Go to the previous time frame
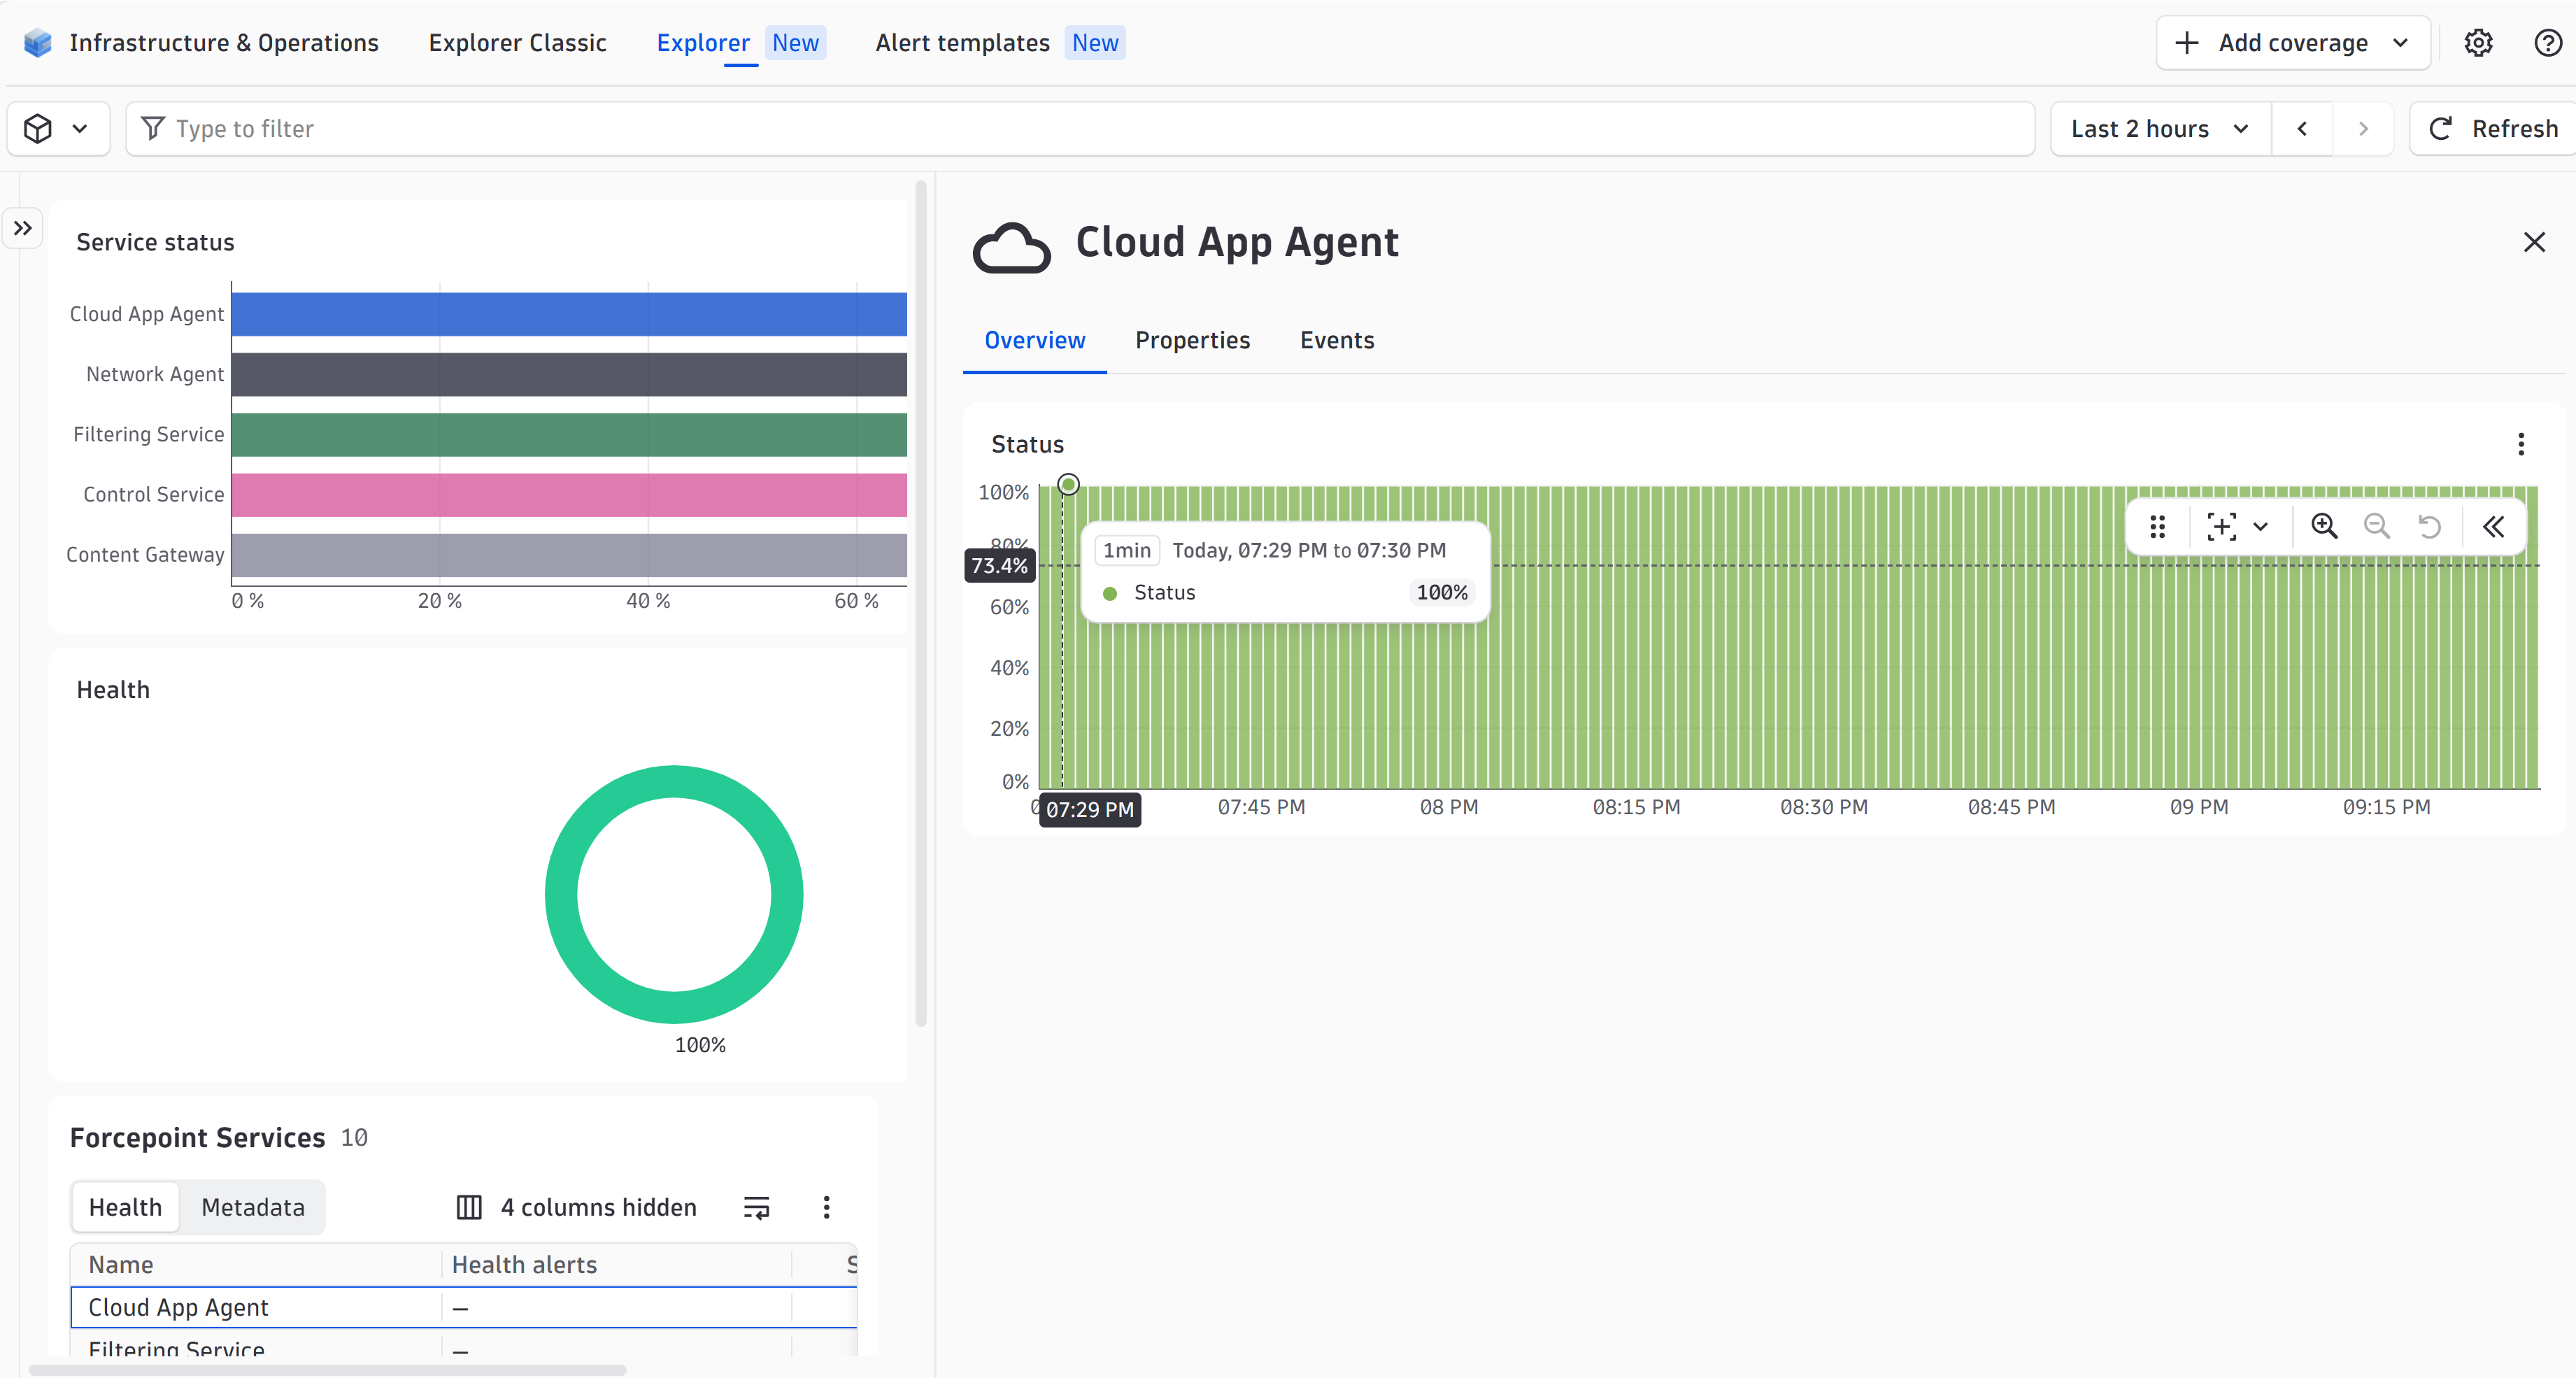The image size is (2576, 1378). [x=2302, y=129]
